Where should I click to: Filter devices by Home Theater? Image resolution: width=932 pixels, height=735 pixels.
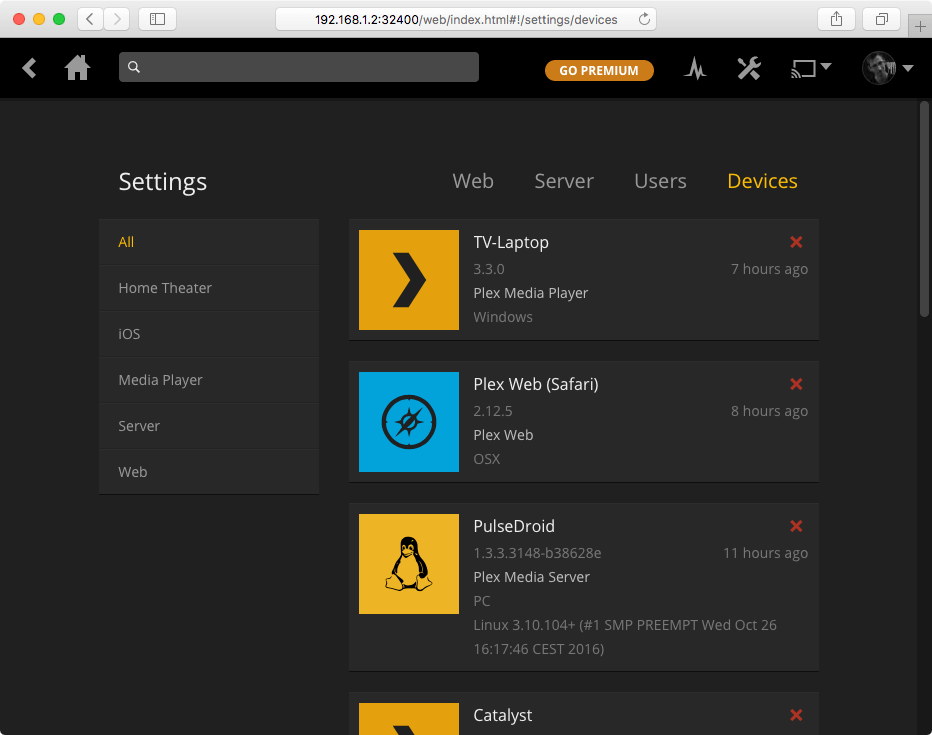coord(209,288)
